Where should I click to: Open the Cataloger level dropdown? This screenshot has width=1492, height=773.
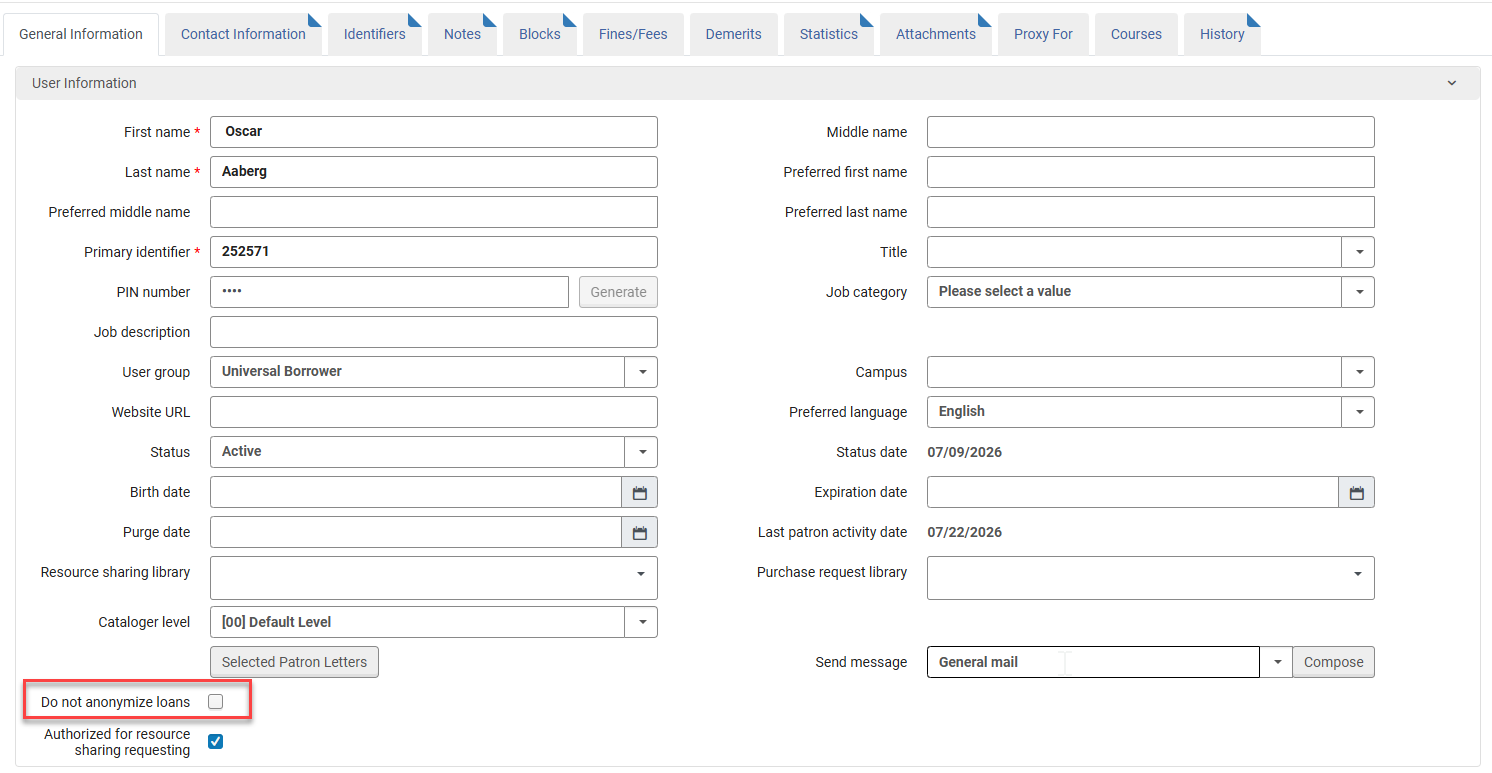coord(642,622)
